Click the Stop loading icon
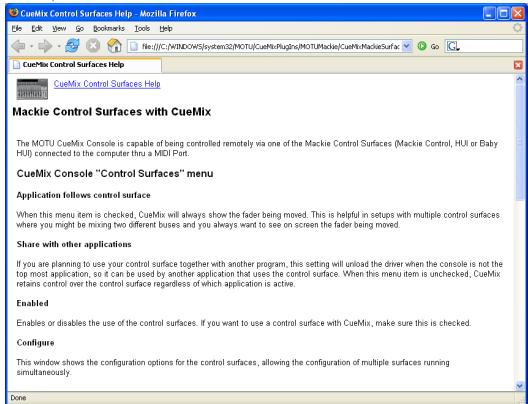 click(x=93, y=46)
